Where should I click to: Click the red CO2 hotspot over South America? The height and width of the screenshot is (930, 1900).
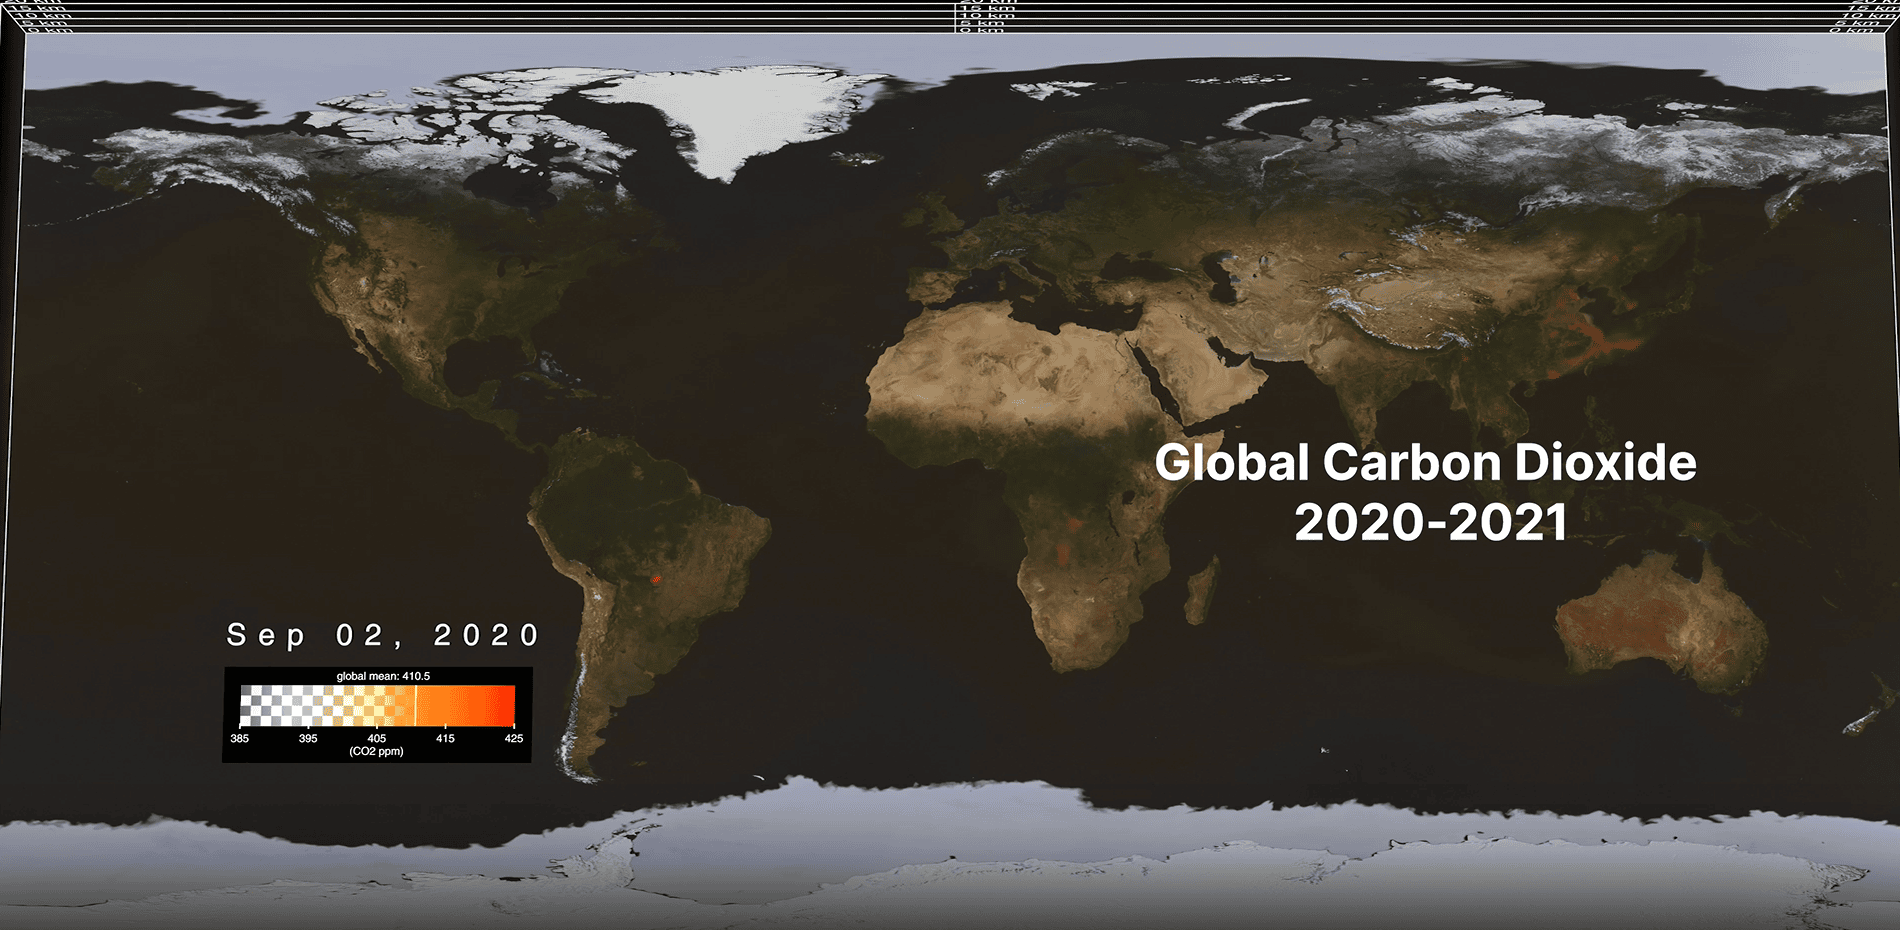(x=657, y=578)
